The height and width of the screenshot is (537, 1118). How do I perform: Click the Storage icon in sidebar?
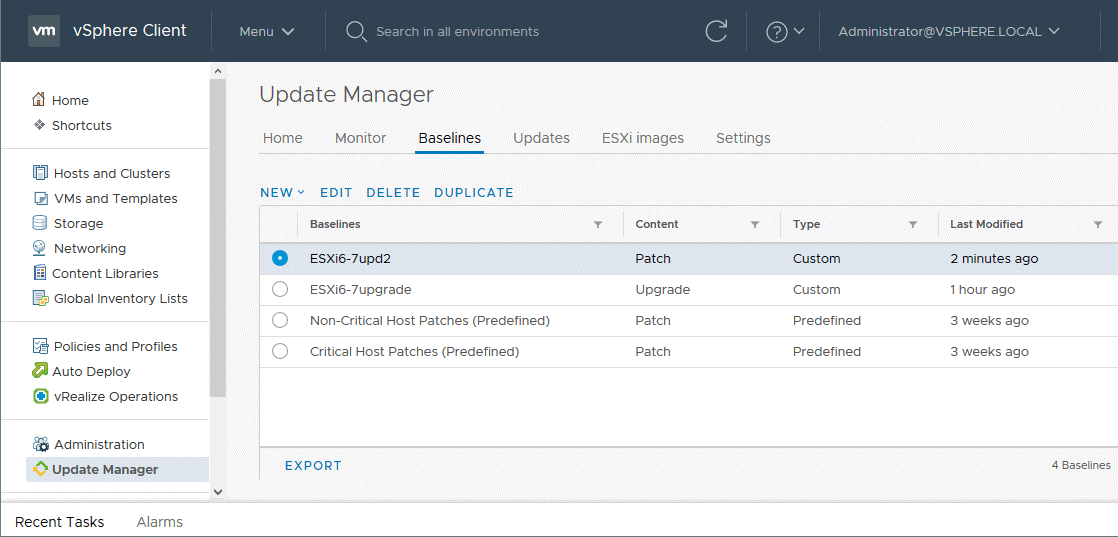tap(40, 223)
